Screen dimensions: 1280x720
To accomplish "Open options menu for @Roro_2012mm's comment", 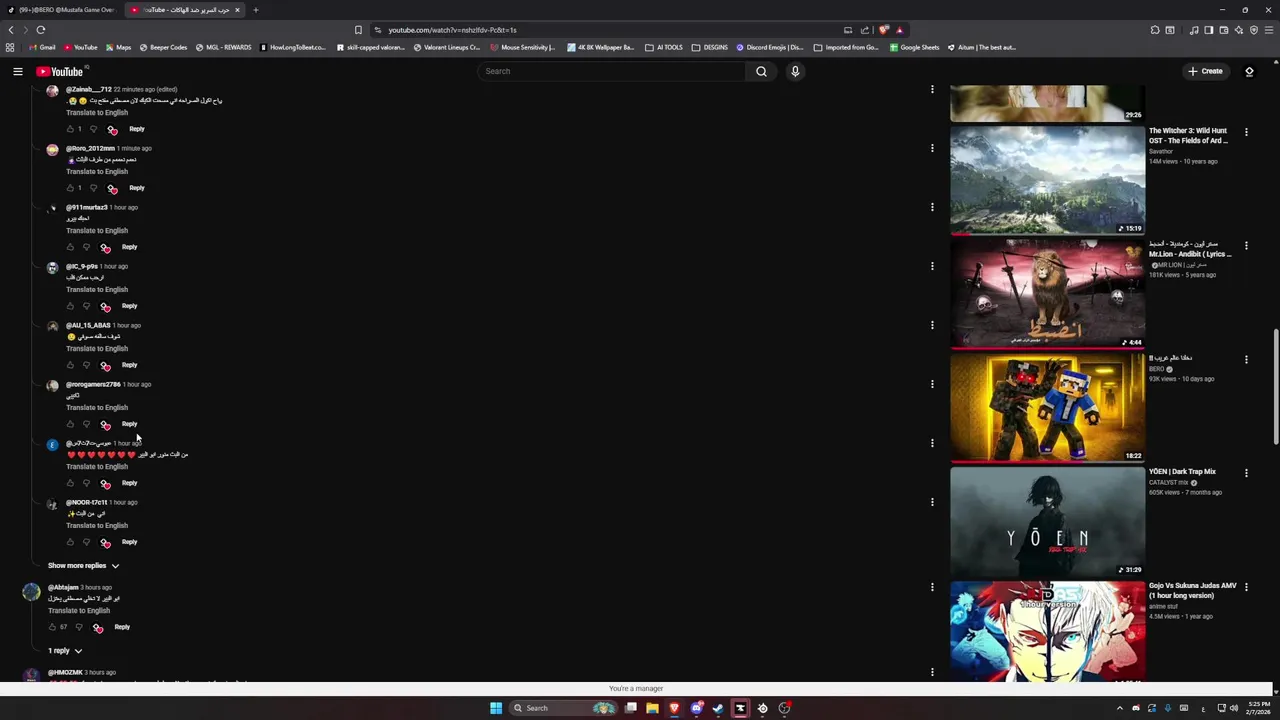I will coord(932,148).
